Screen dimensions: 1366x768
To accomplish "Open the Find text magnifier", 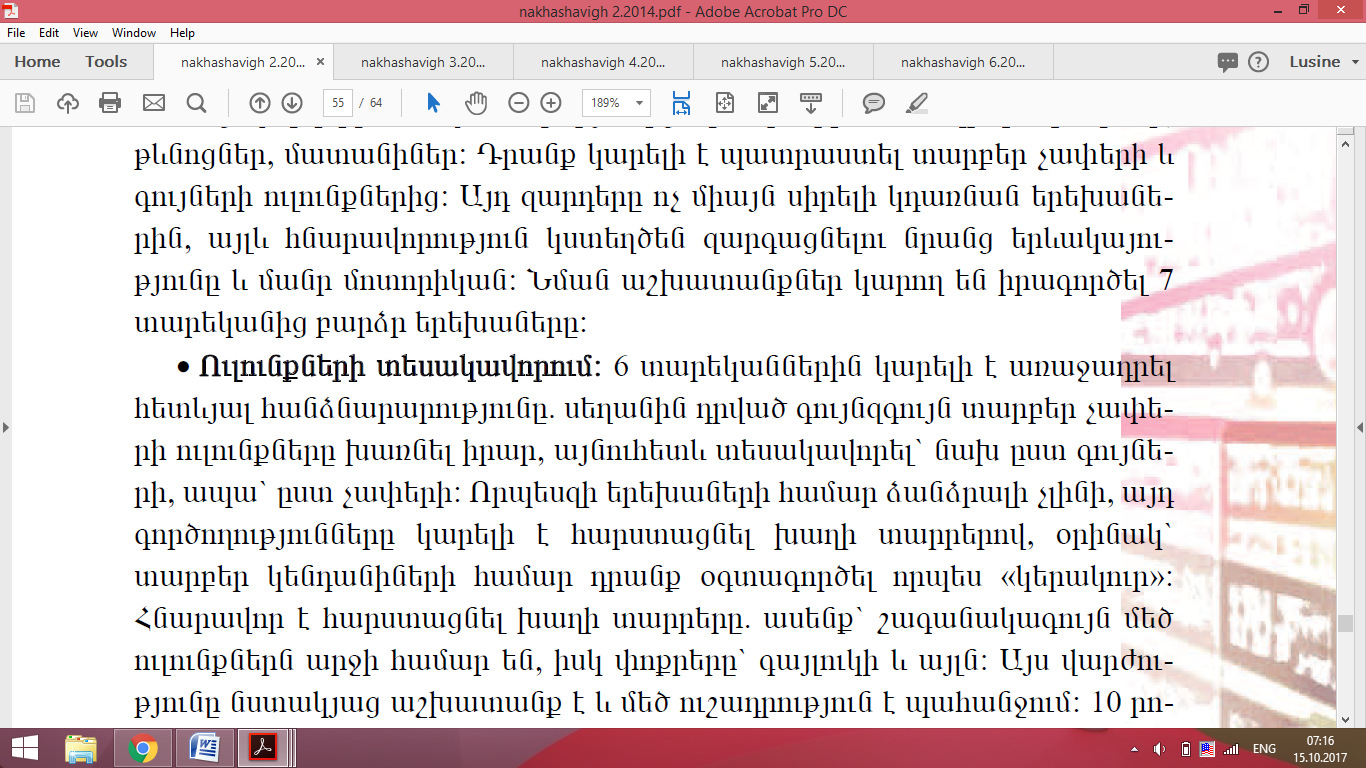I will pos(196,103).
